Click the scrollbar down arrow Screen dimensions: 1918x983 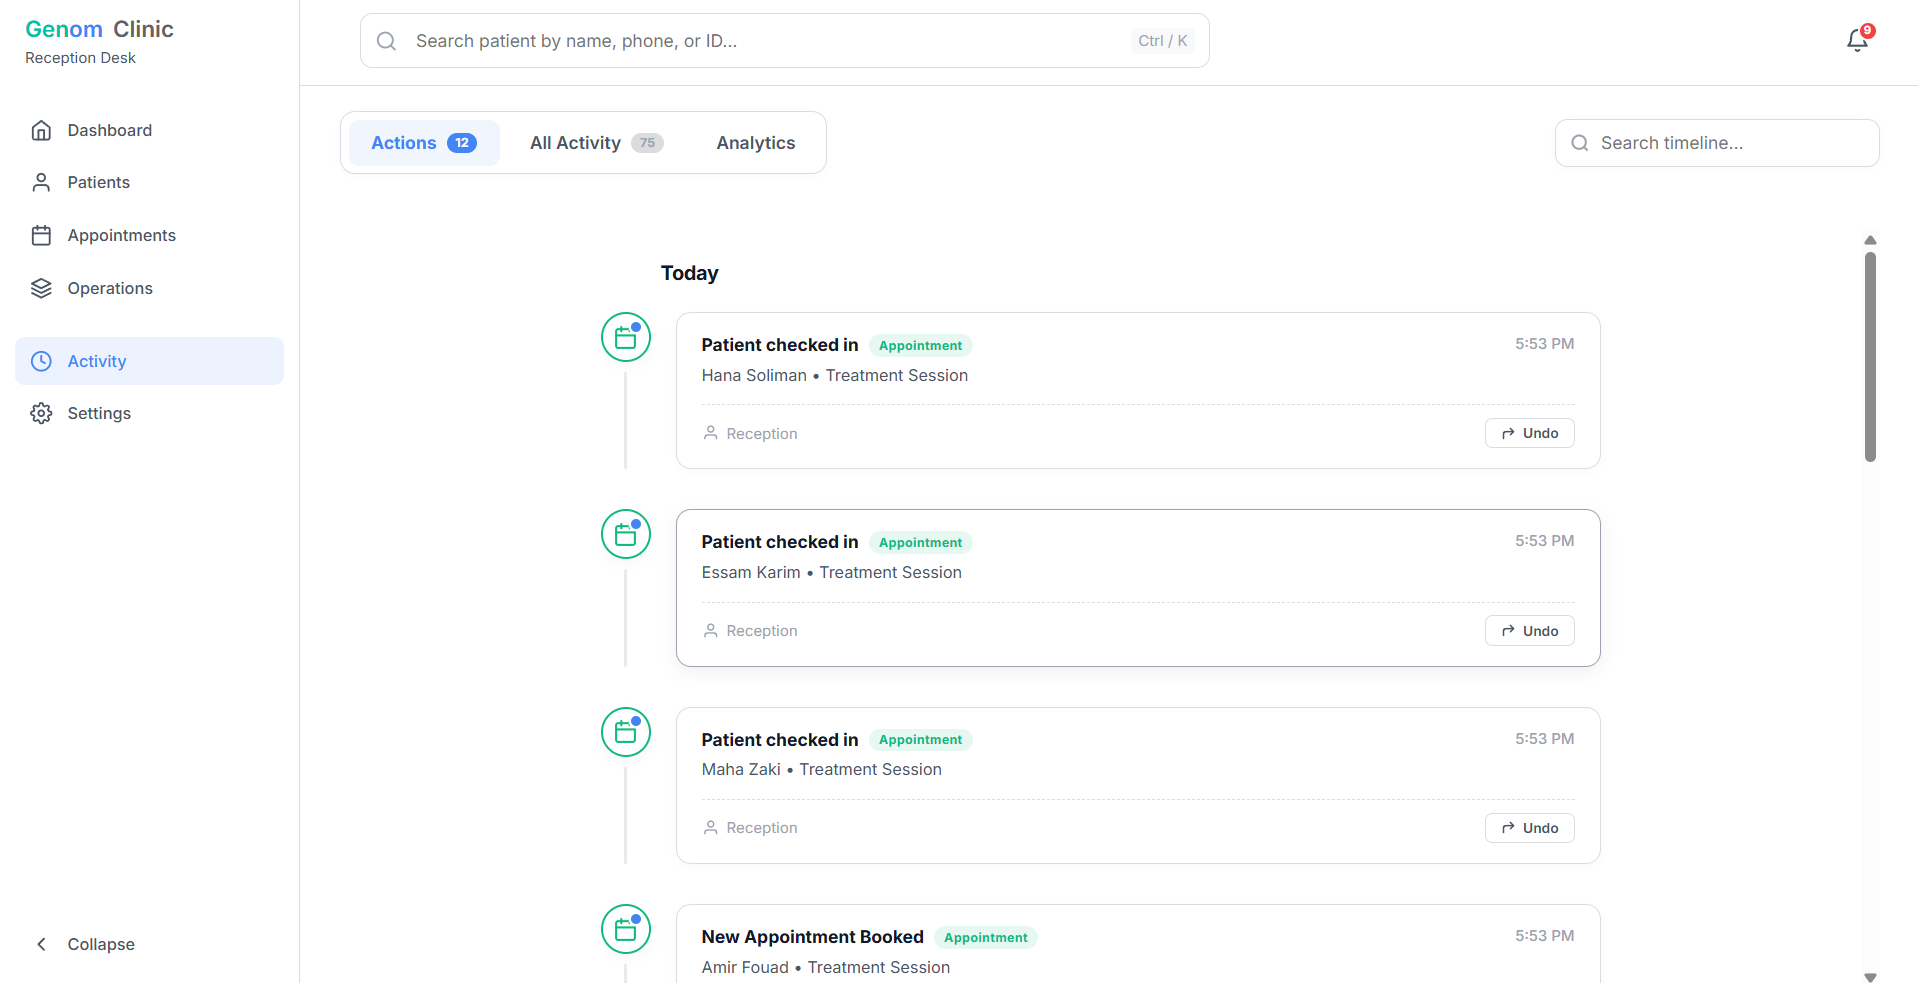1870,977
